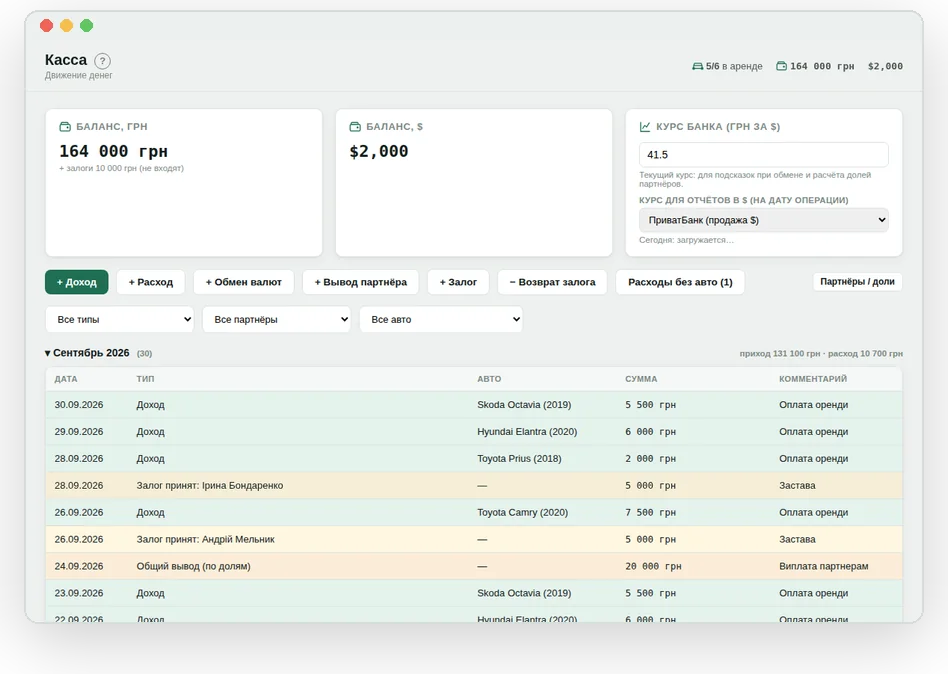Open the Партнёры / доли section
Screen dimensions: 948x674
pyautogui.click(x=857, y=282)
